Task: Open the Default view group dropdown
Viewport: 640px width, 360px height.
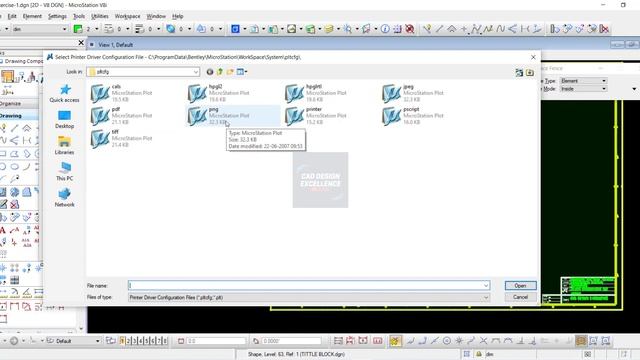Action: (98, 341)
